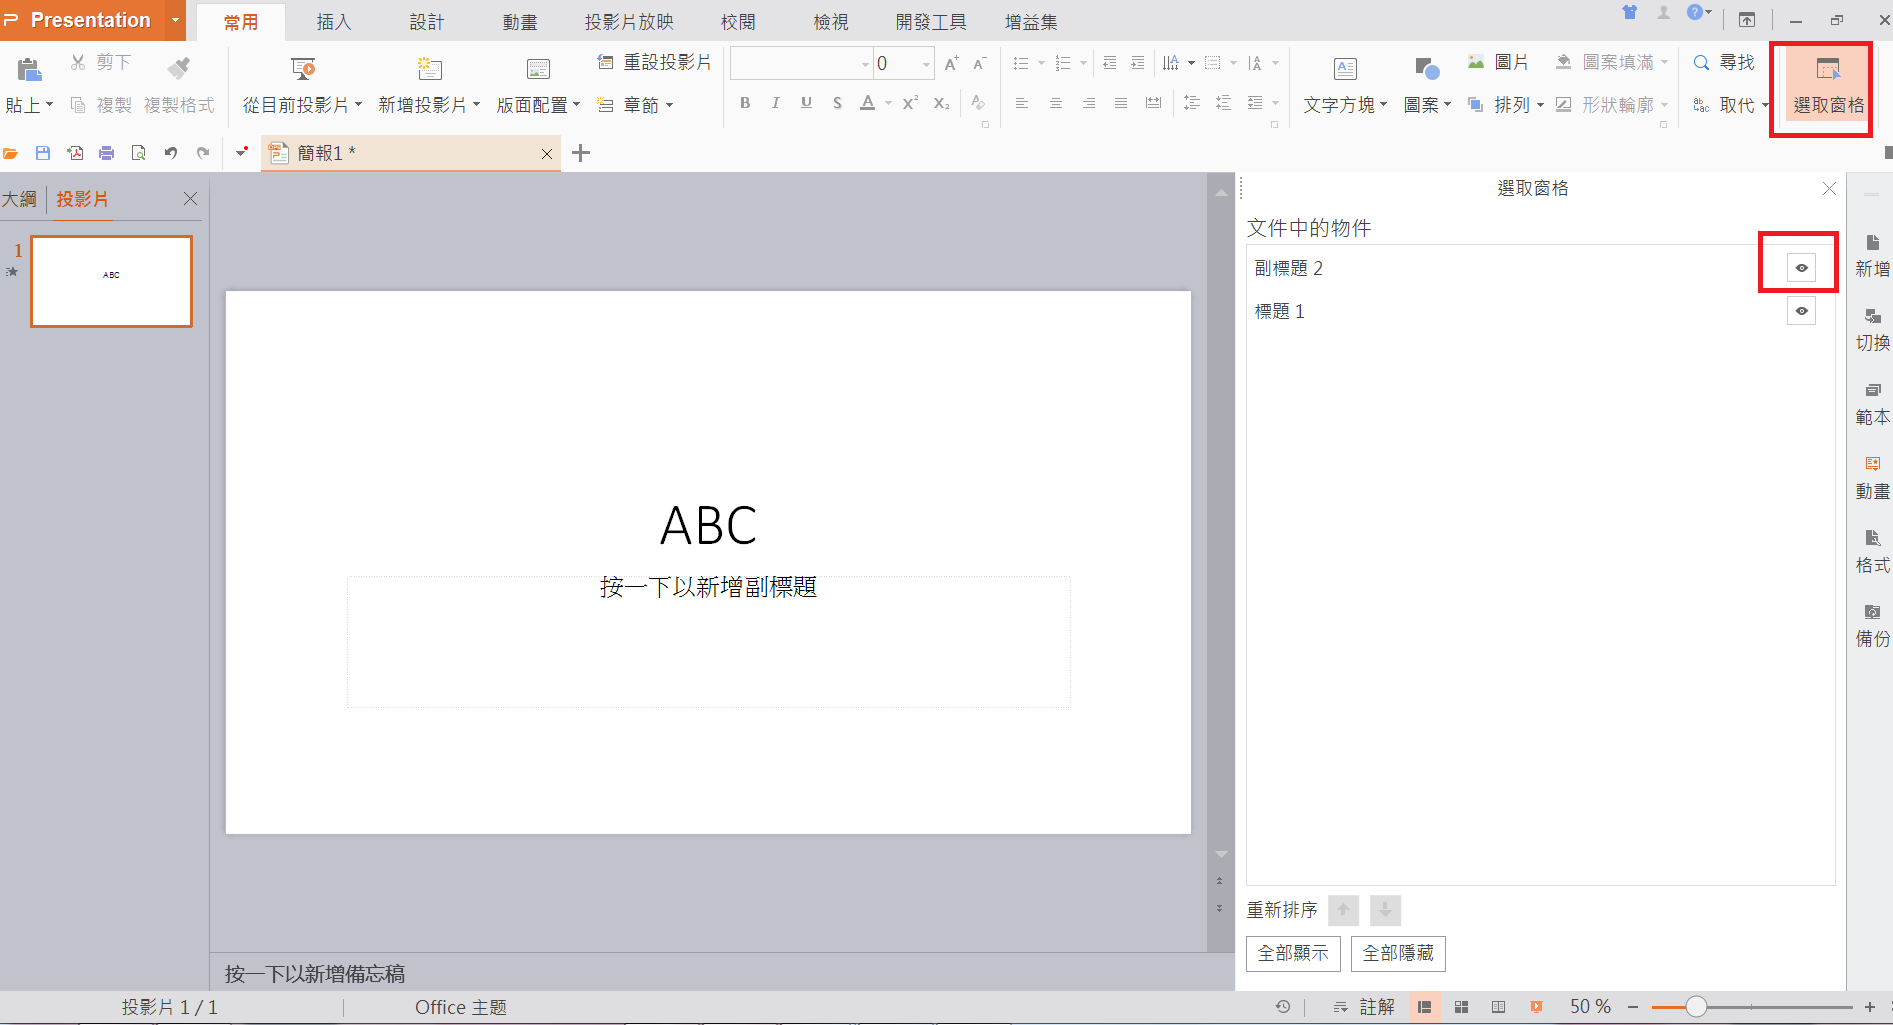The width and height of the screenshot is (1893, 1025).
Task: Align text right
Action: coord(1088,103)
